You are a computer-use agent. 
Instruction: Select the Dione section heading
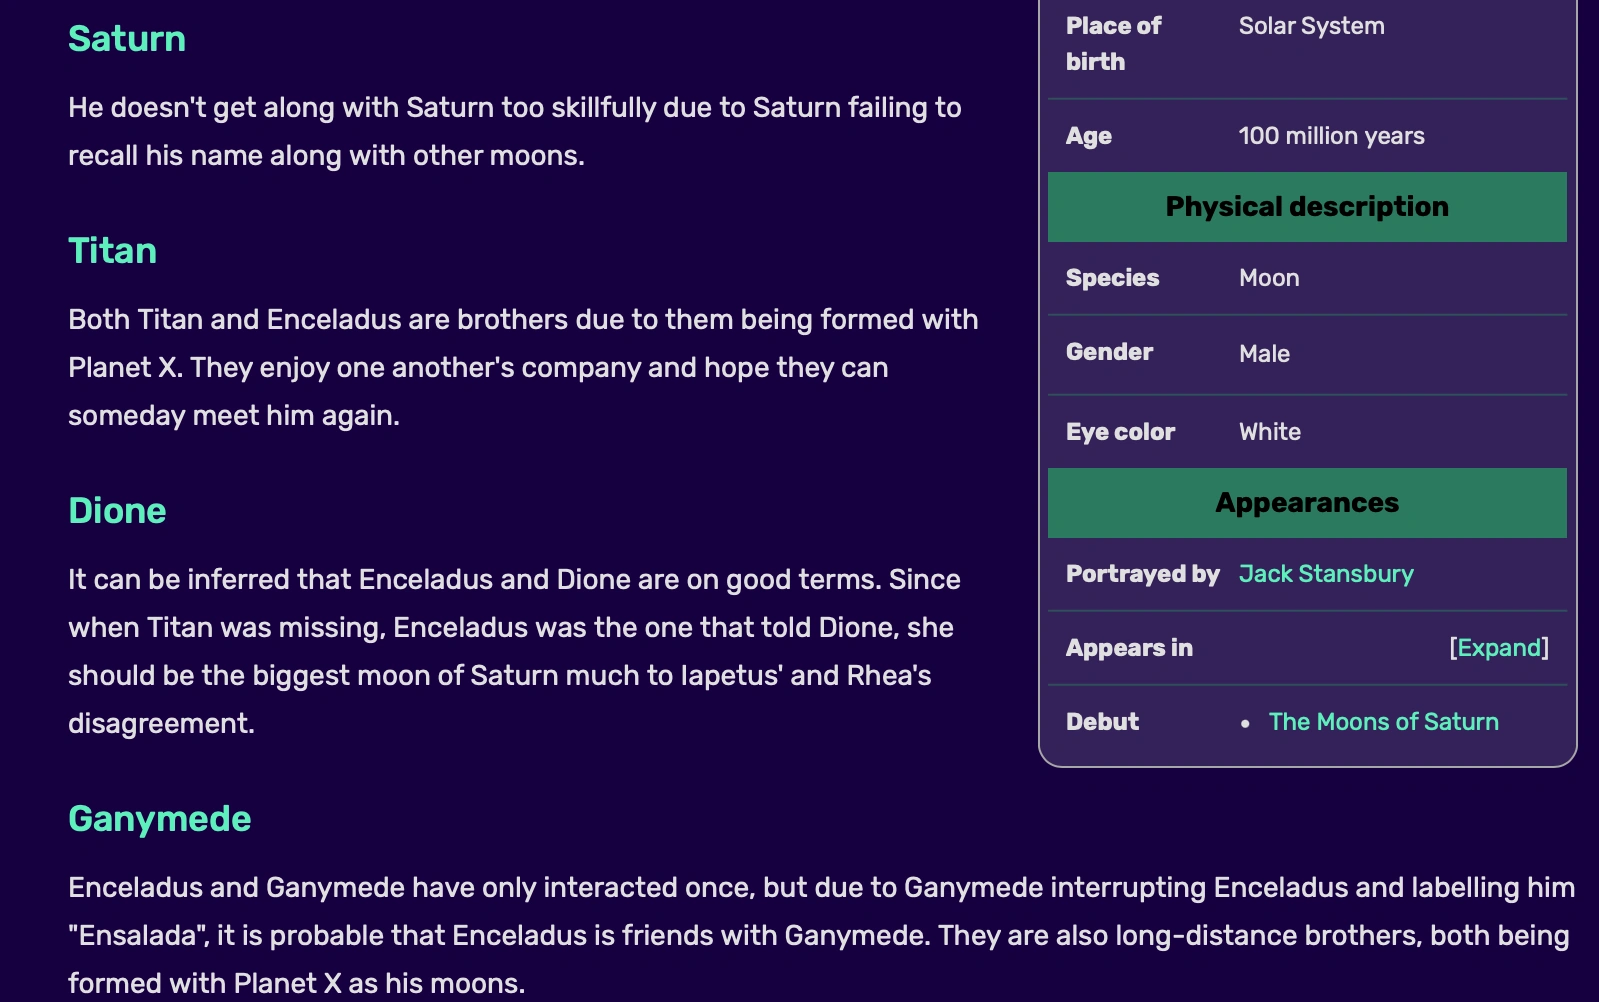click(x=117, y=511)
